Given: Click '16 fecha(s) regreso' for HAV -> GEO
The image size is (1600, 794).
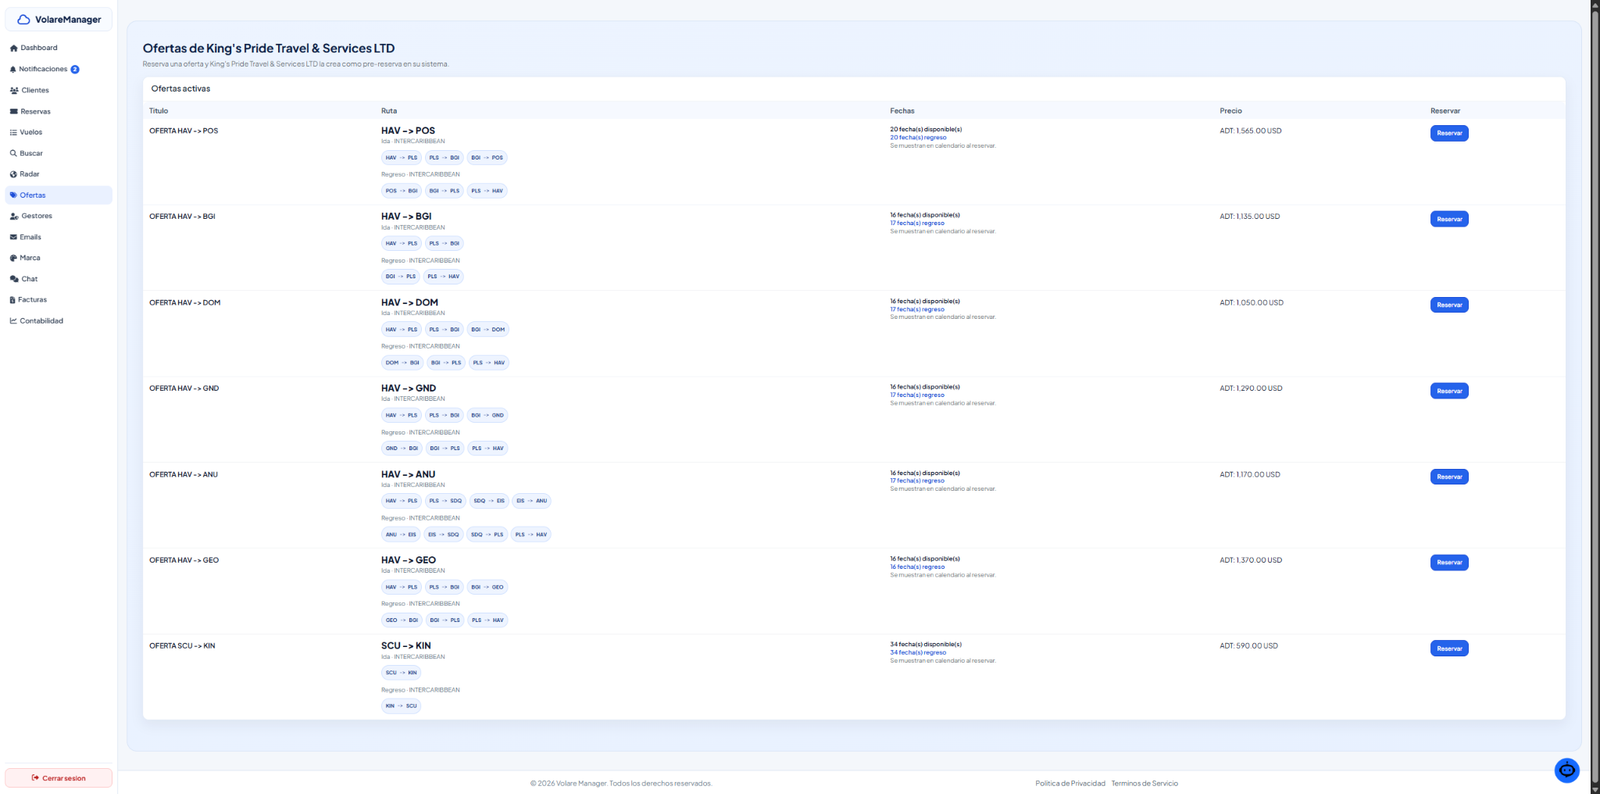Looking at the screenshot, I should 917,567.
